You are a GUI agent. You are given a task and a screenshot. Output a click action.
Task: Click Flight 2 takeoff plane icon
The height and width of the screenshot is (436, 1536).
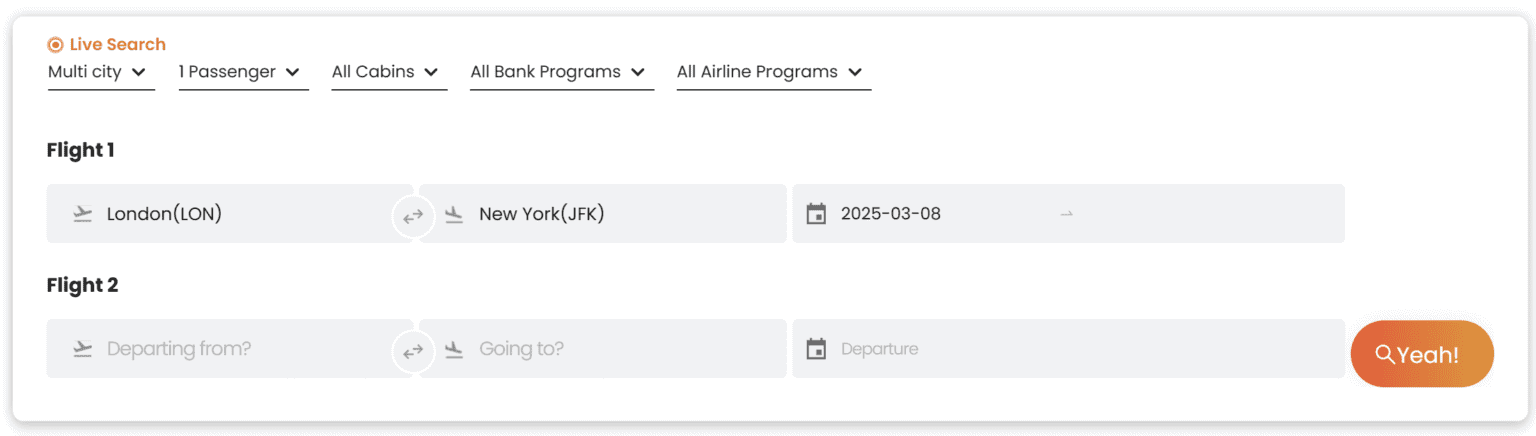82,349
